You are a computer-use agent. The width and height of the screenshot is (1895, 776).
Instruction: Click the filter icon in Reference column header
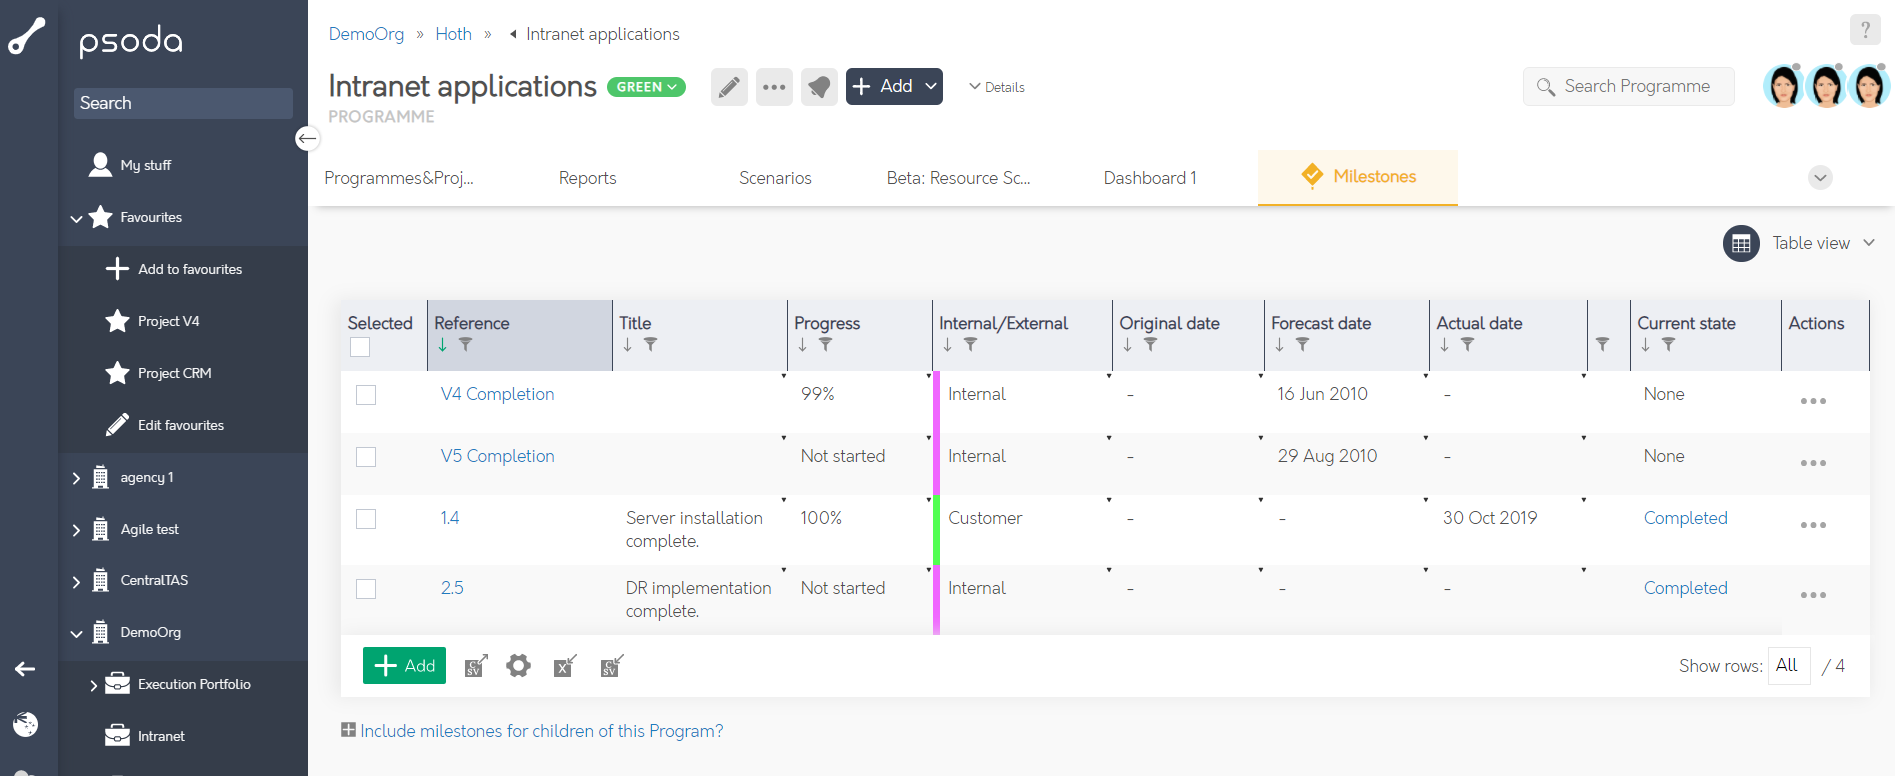click(x=466, y=345)
